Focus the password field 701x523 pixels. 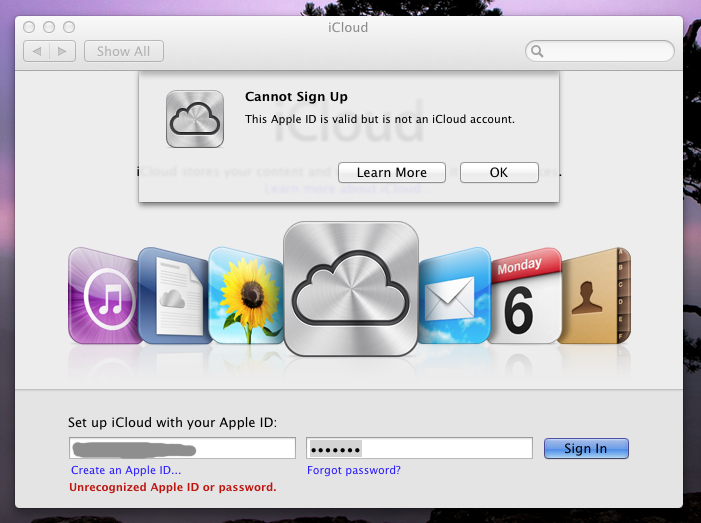coord(419,448)
